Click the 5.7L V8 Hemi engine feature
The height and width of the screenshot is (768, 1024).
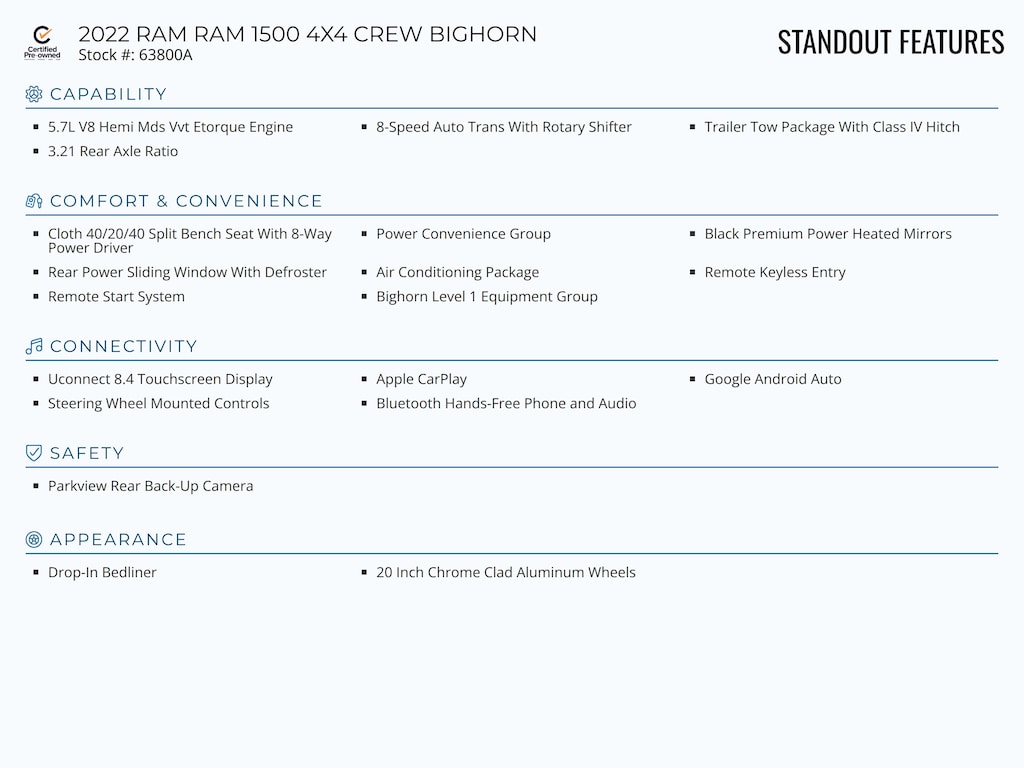pos(170,127)
